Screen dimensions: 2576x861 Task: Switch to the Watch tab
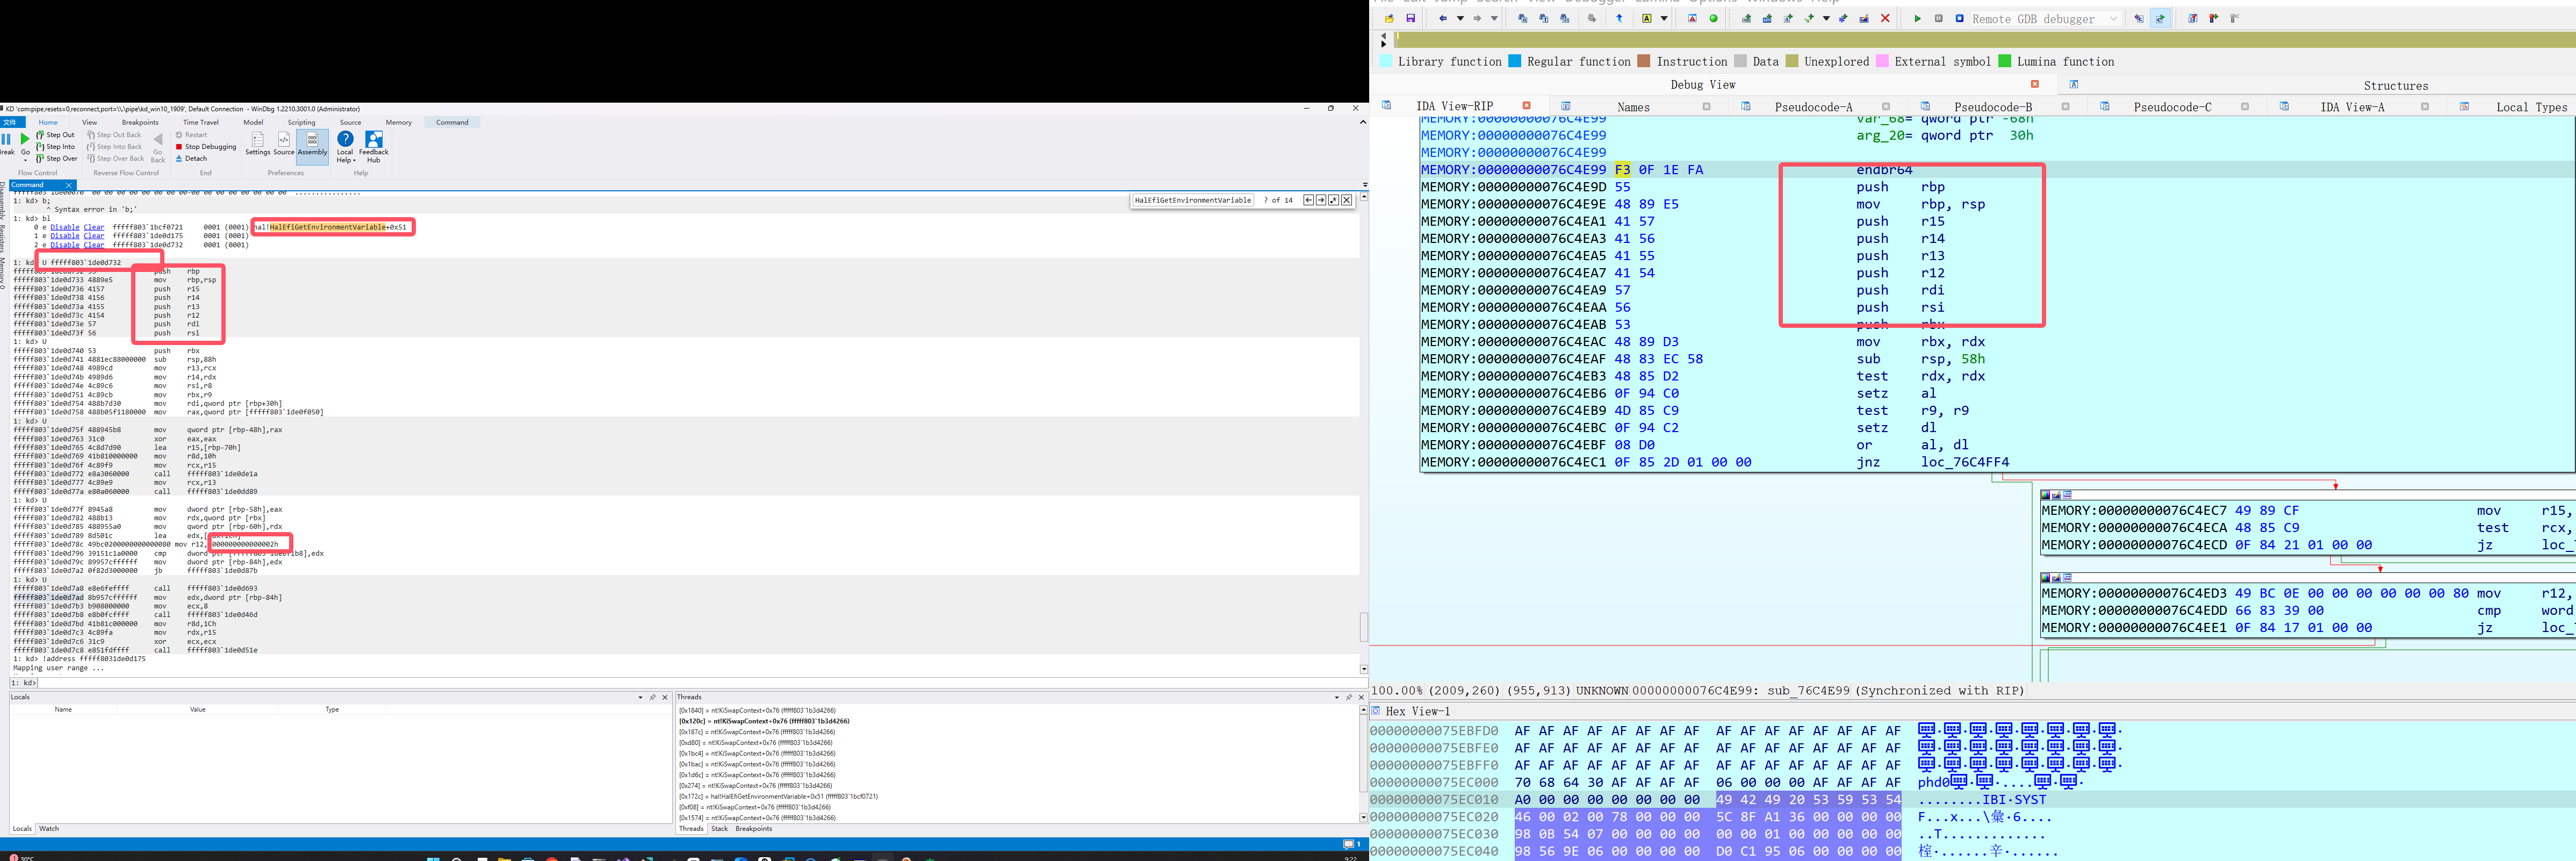[49, 829]
